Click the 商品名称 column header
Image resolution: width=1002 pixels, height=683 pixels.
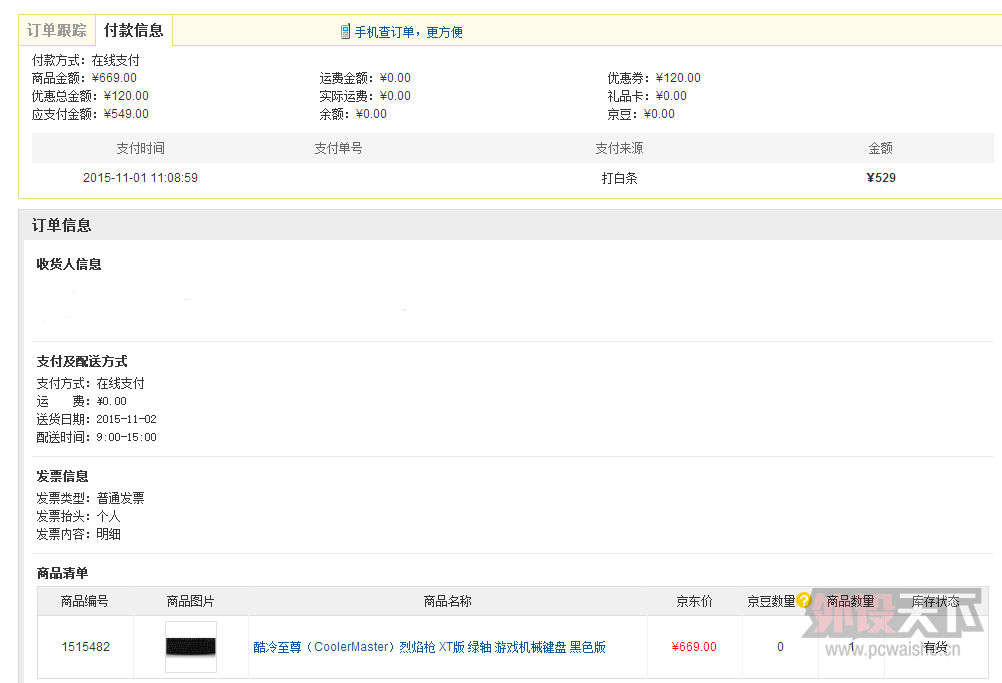447,601
